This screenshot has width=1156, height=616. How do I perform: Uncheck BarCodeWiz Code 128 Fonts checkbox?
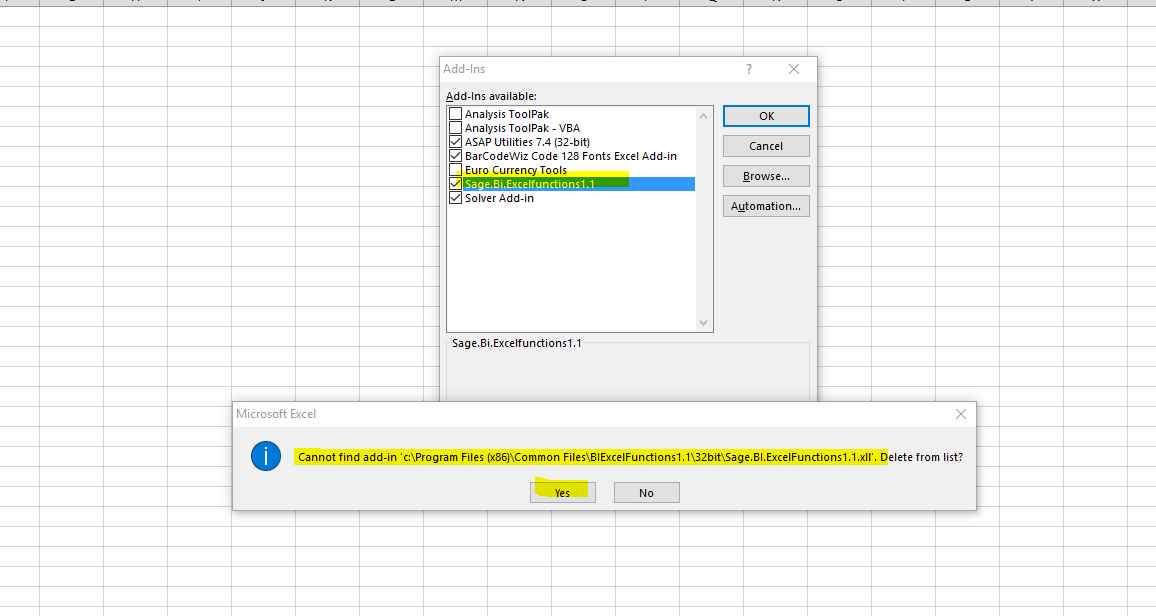click(x=456, y=156)
